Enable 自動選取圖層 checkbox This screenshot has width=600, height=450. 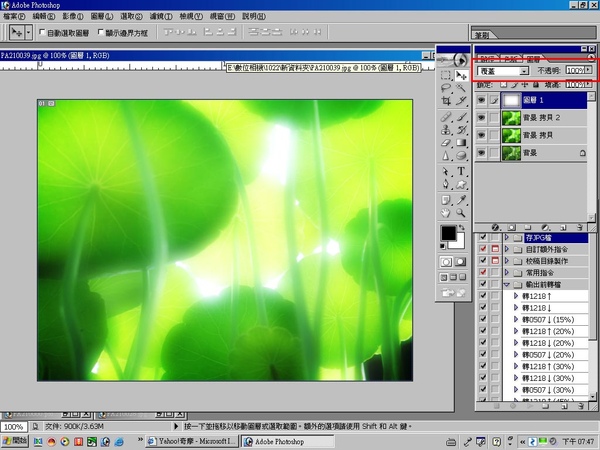(42, 33)
